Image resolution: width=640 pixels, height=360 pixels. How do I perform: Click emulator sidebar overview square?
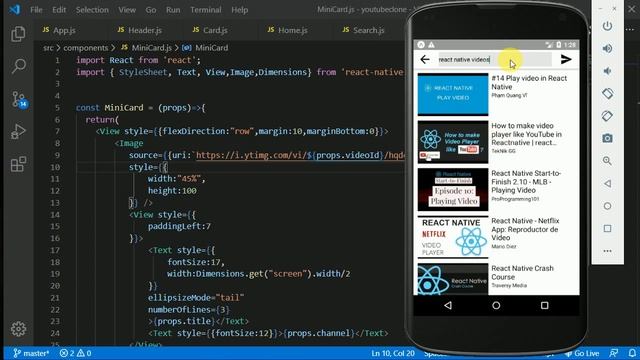click(607, 229)
